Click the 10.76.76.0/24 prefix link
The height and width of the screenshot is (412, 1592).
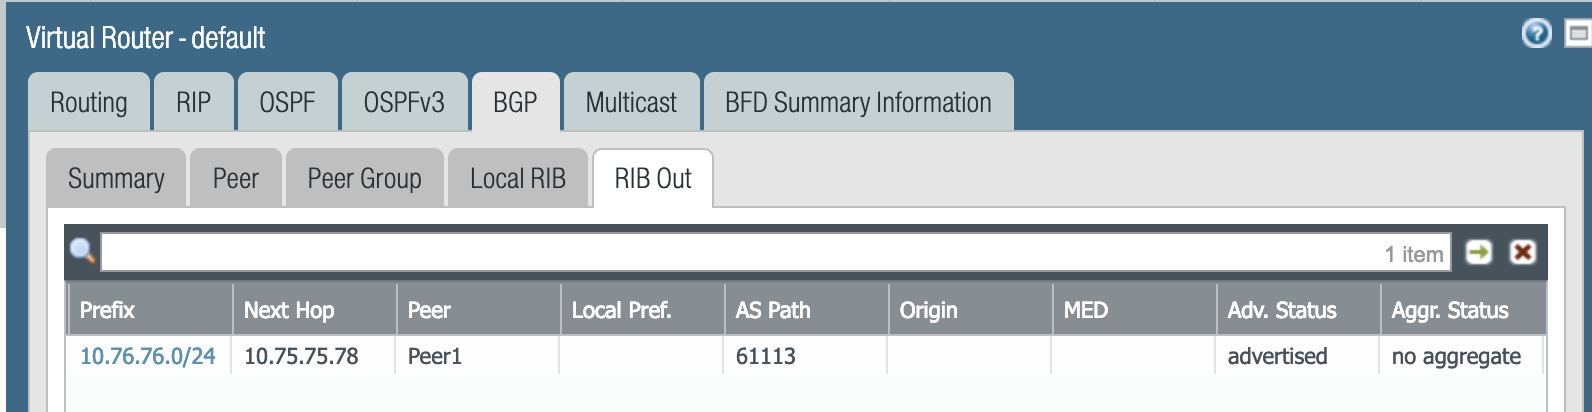click(148, 356)
